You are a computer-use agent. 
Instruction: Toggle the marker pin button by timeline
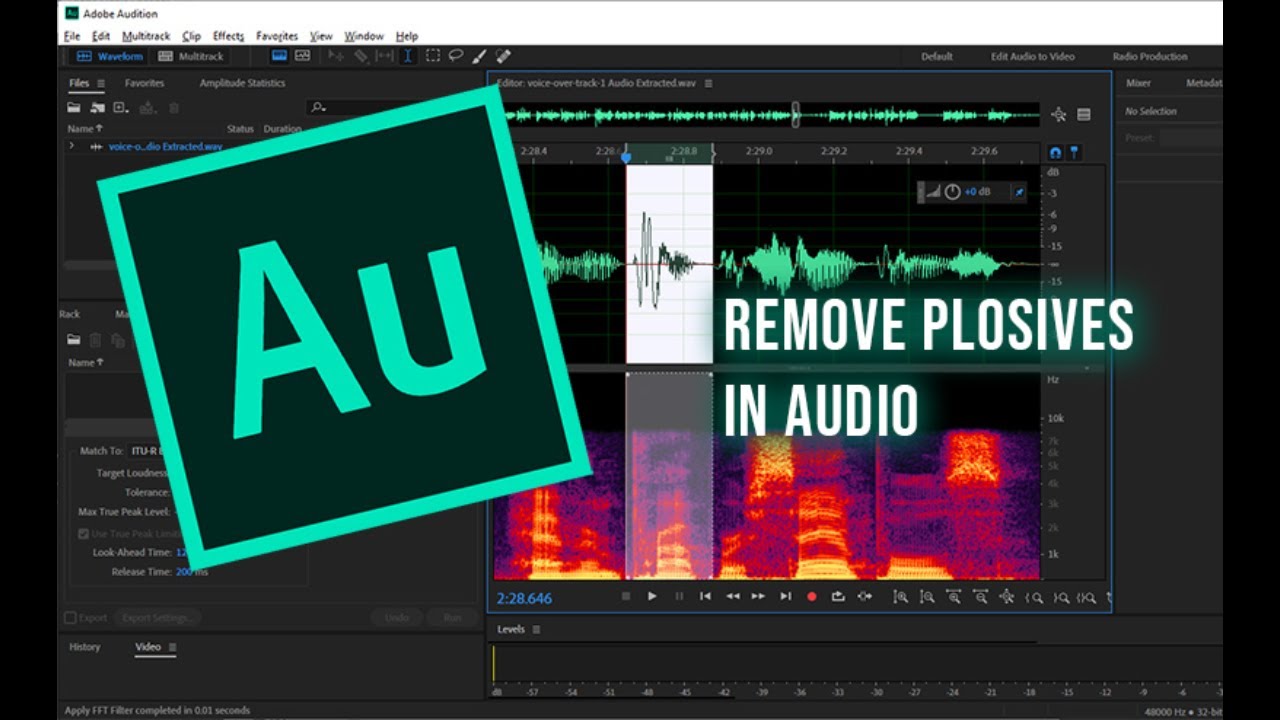pyautogui.click(x=1075, y=152)
